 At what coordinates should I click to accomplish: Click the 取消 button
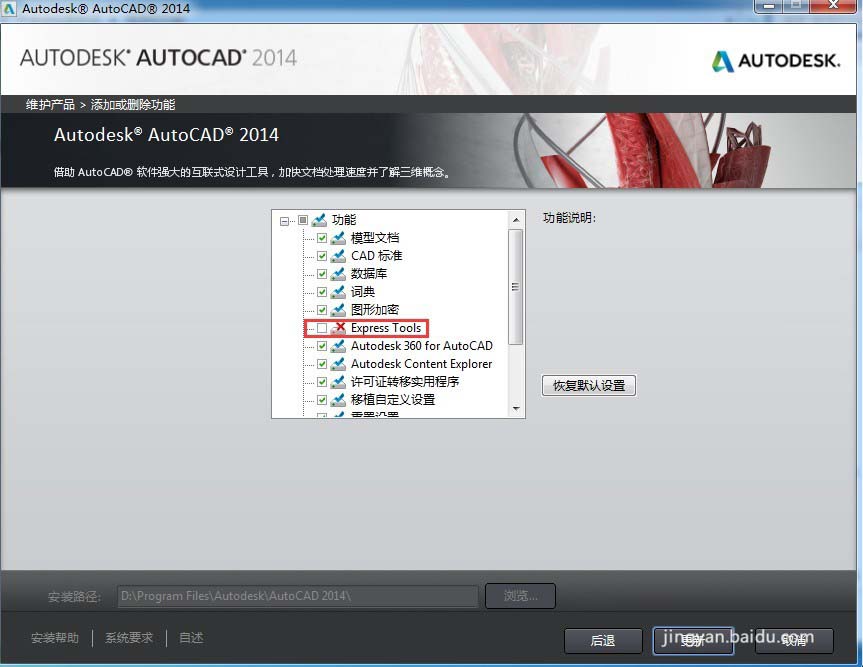pos(794,641)
